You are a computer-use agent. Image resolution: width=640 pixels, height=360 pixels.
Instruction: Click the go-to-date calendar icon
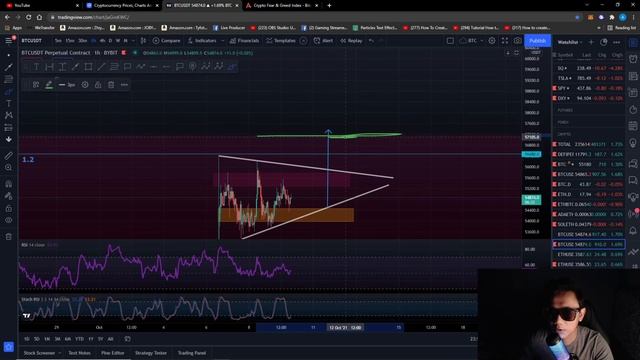click(127, 339)
